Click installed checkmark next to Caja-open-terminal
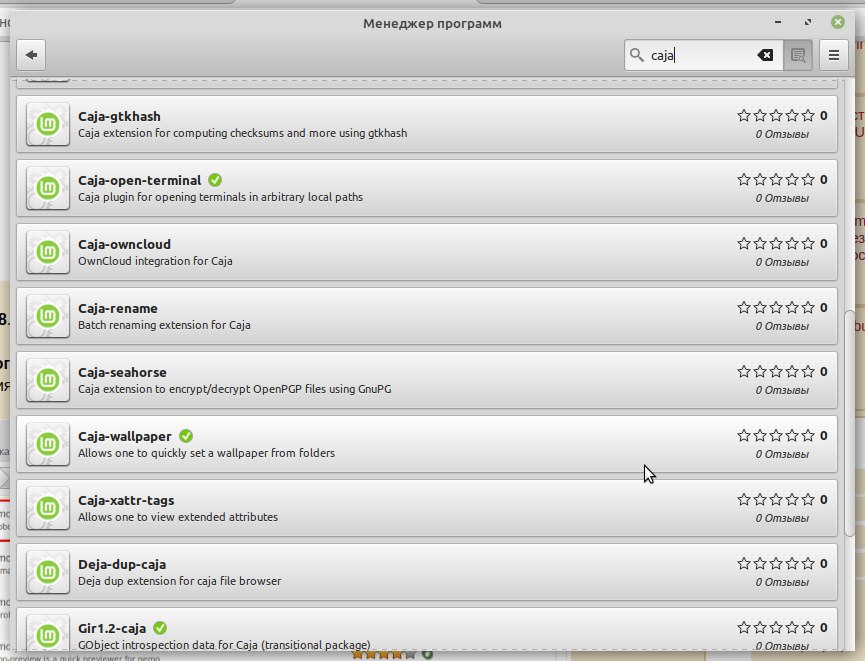Screen dimensions: 865x661 tap(215, 180)
